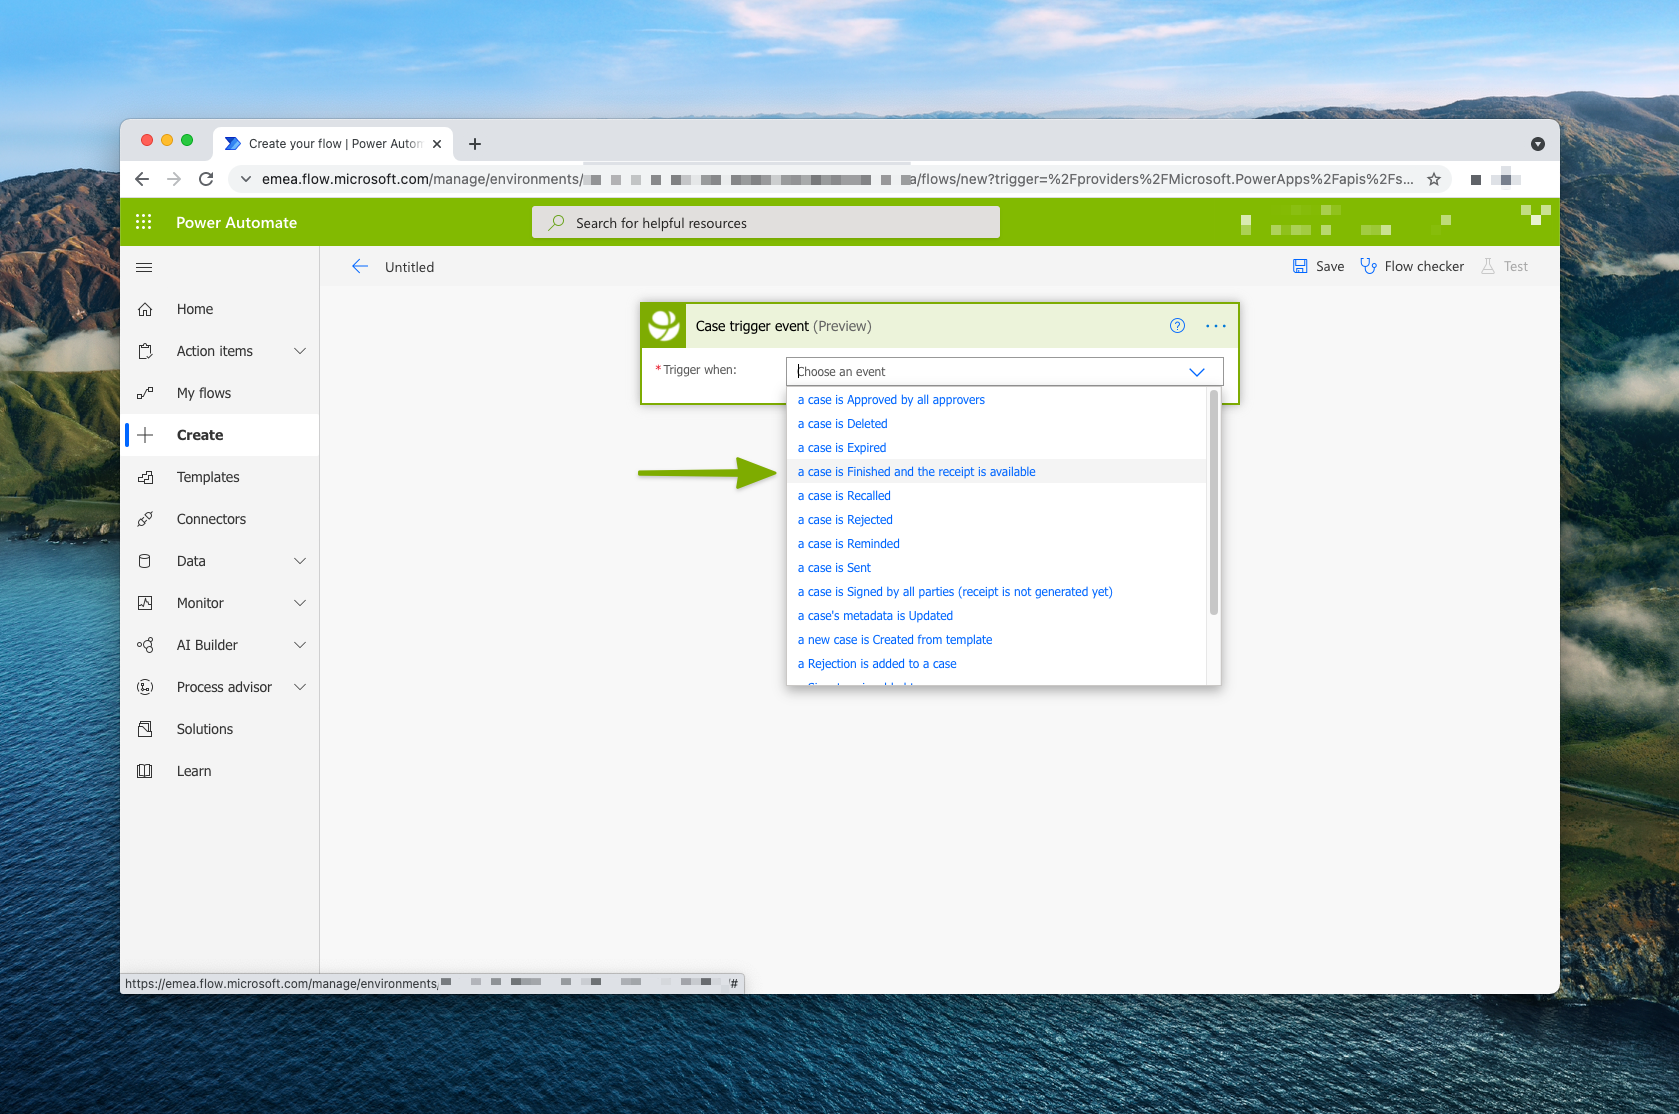This screenshot has width=1679, height=1114.
Task: Select 'a case is Sent' event
Action: (997, 568)
